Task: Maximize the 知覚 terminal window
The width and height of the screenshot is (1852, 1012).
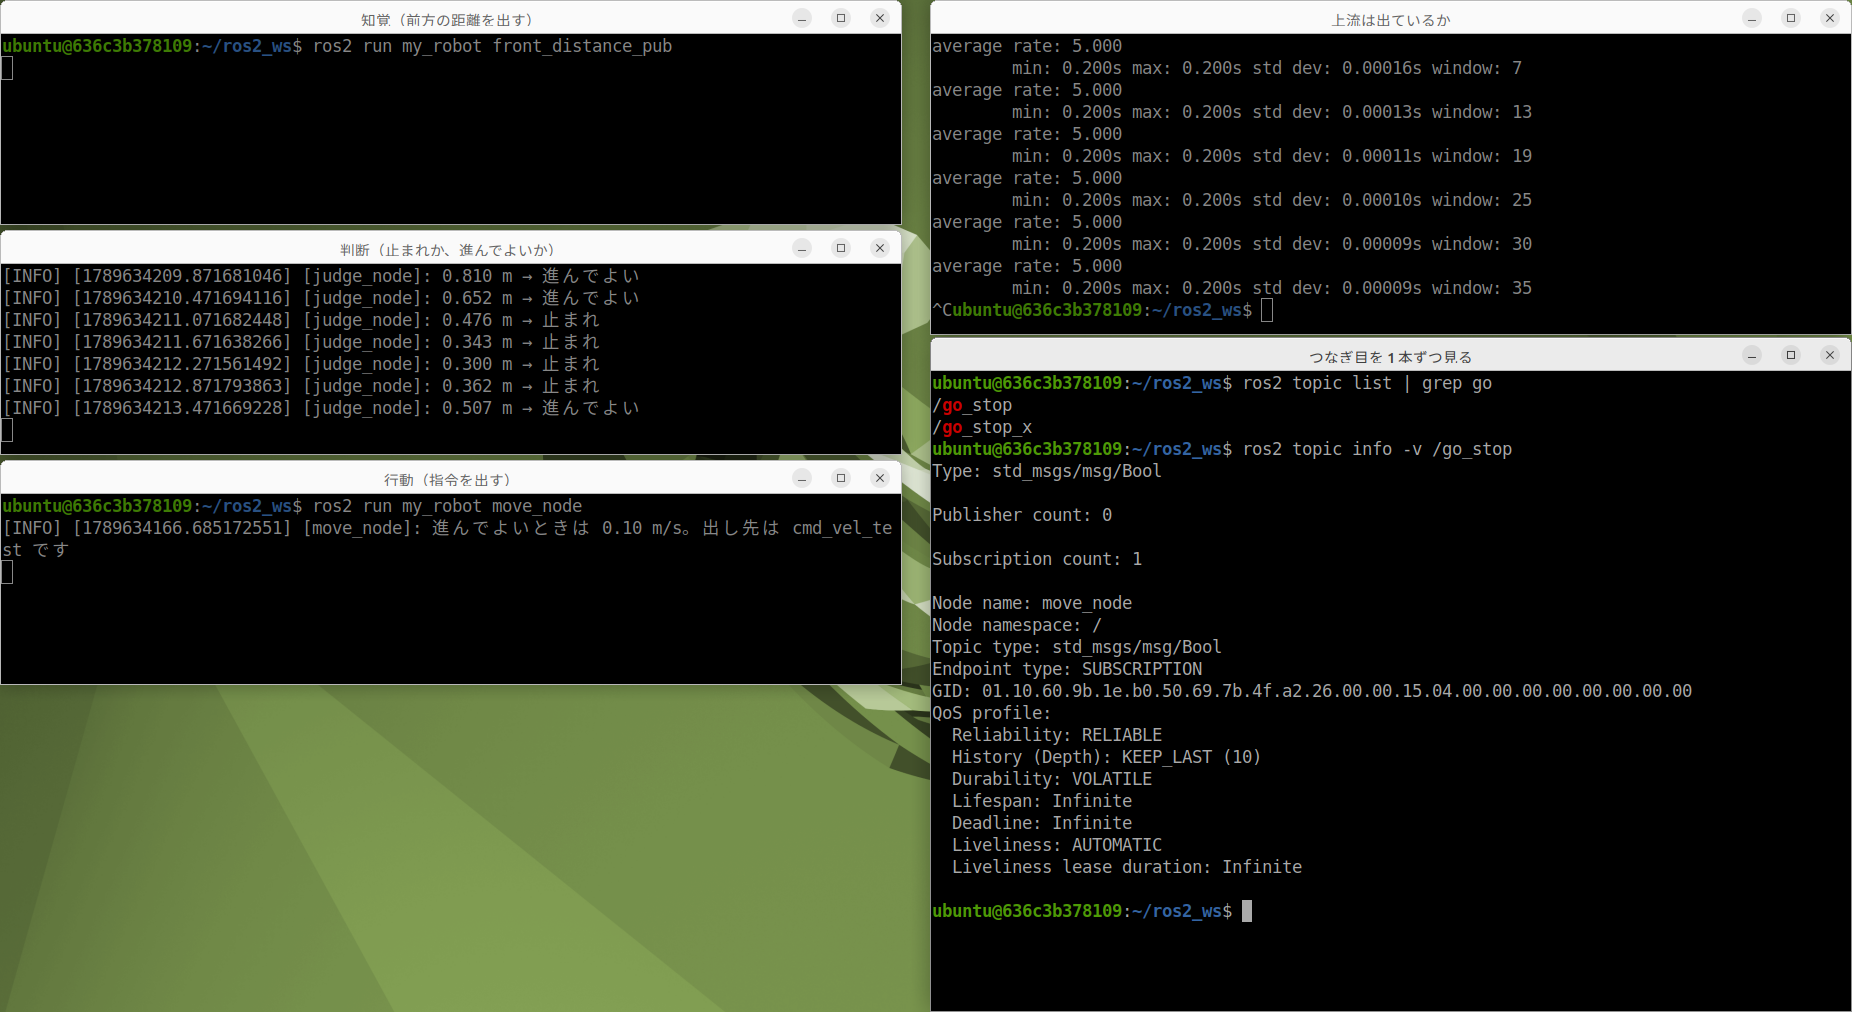Action: [x=841, y=18]
